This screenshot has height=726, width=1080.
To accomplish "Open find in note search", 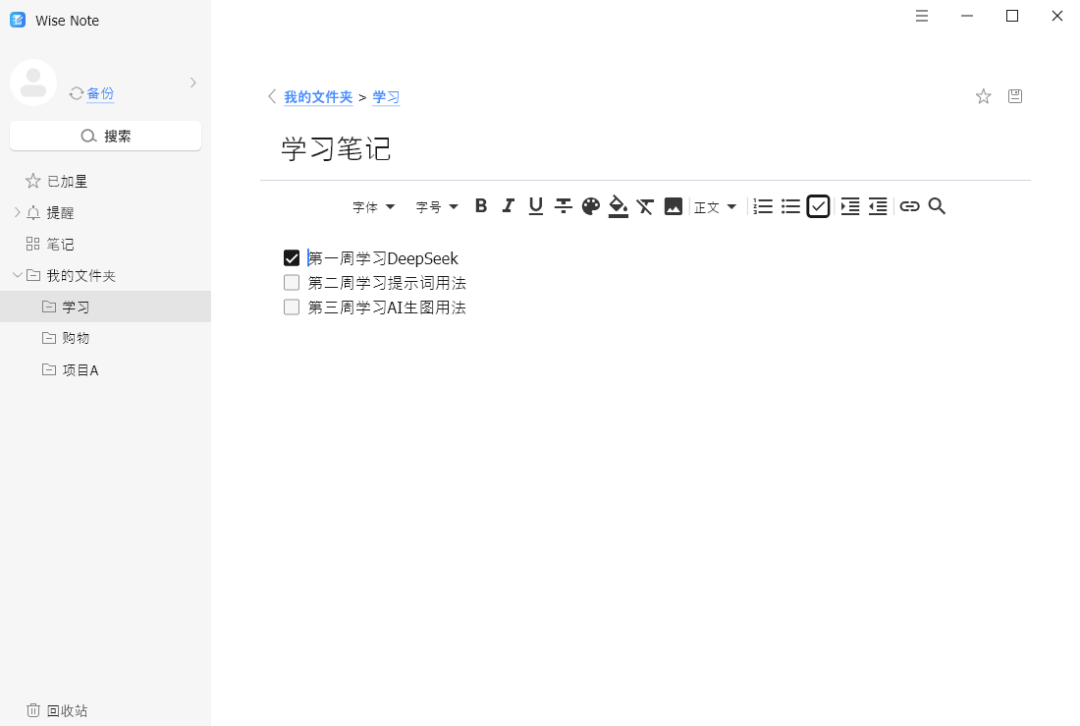I will (x=937, y=206).
